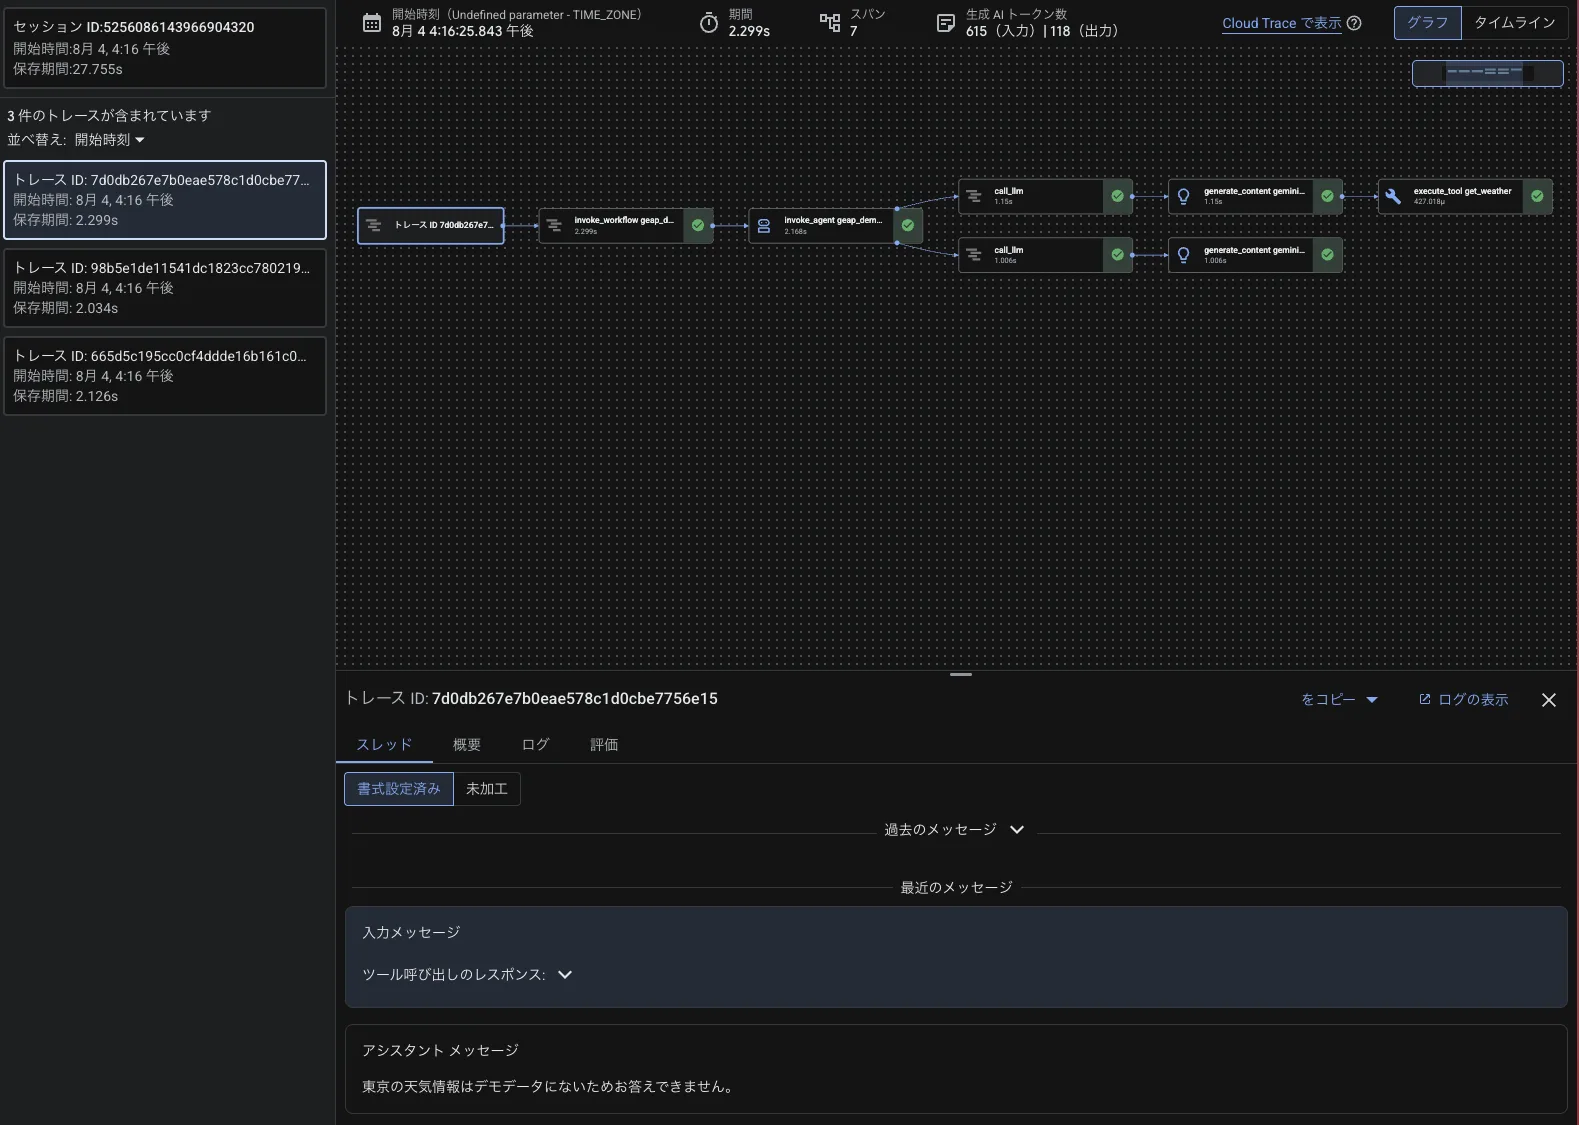Click success checkmark on invoke_agent node

(908, 226)
